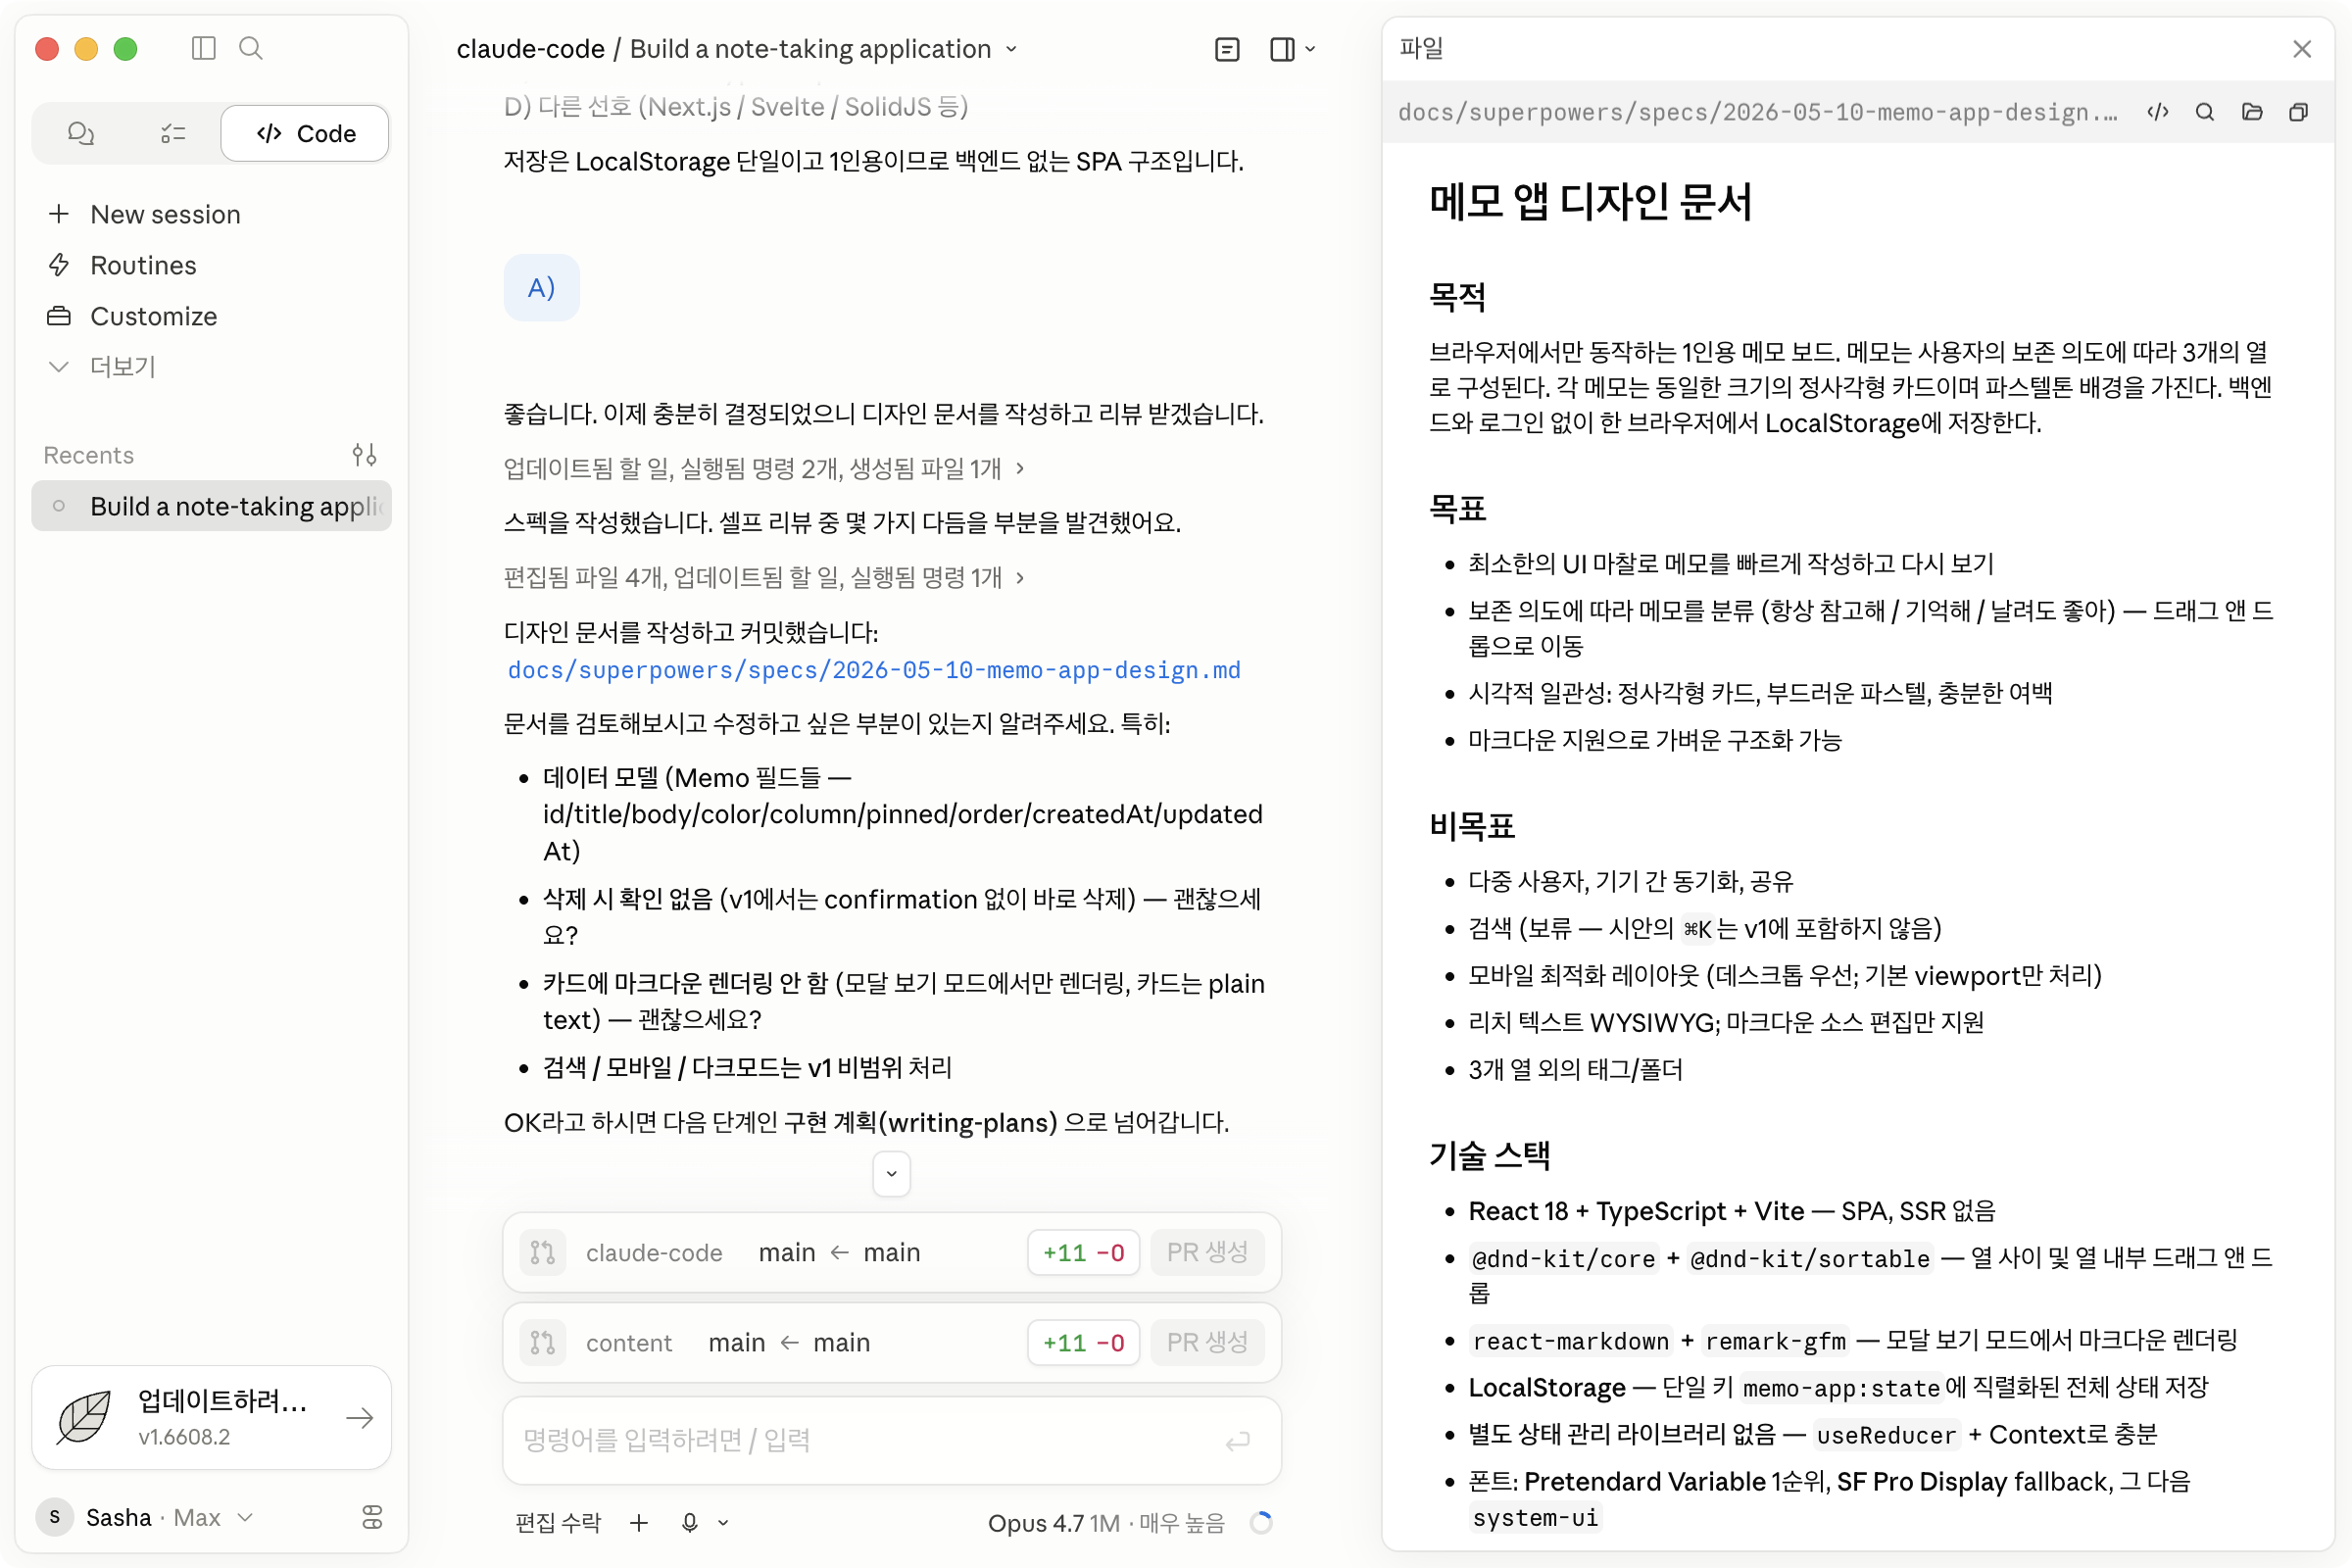The image size is (2352, 1568).
Task: Click the Recents label
Action: [89, 455]
